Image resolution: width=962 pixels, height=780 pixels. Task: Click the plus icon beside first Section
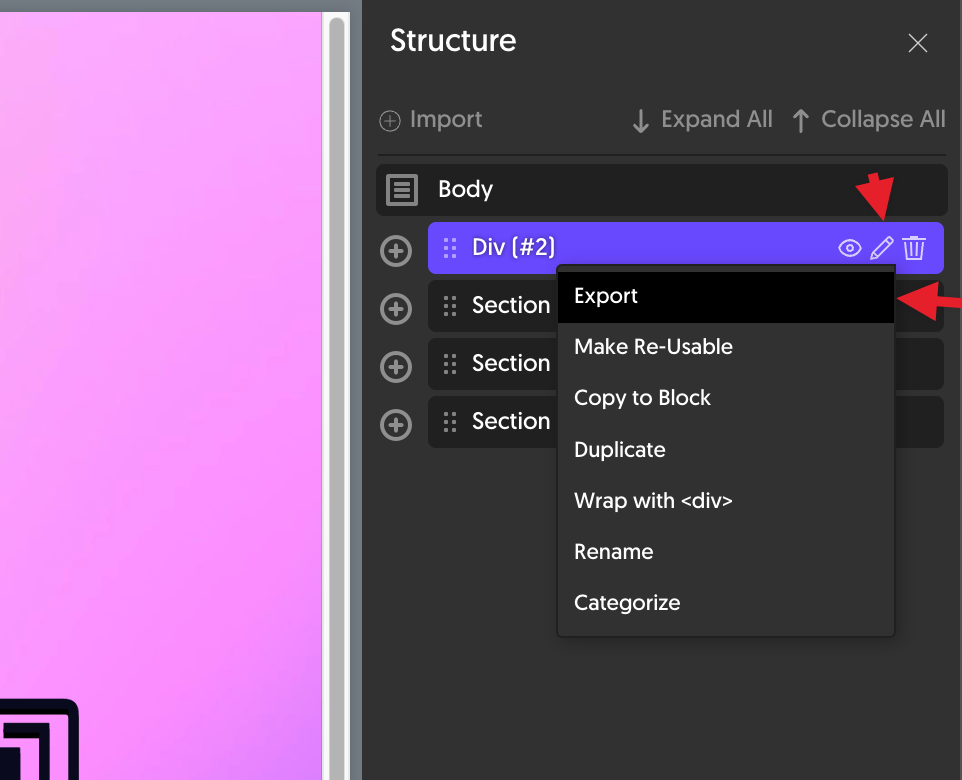pos(396,309)
